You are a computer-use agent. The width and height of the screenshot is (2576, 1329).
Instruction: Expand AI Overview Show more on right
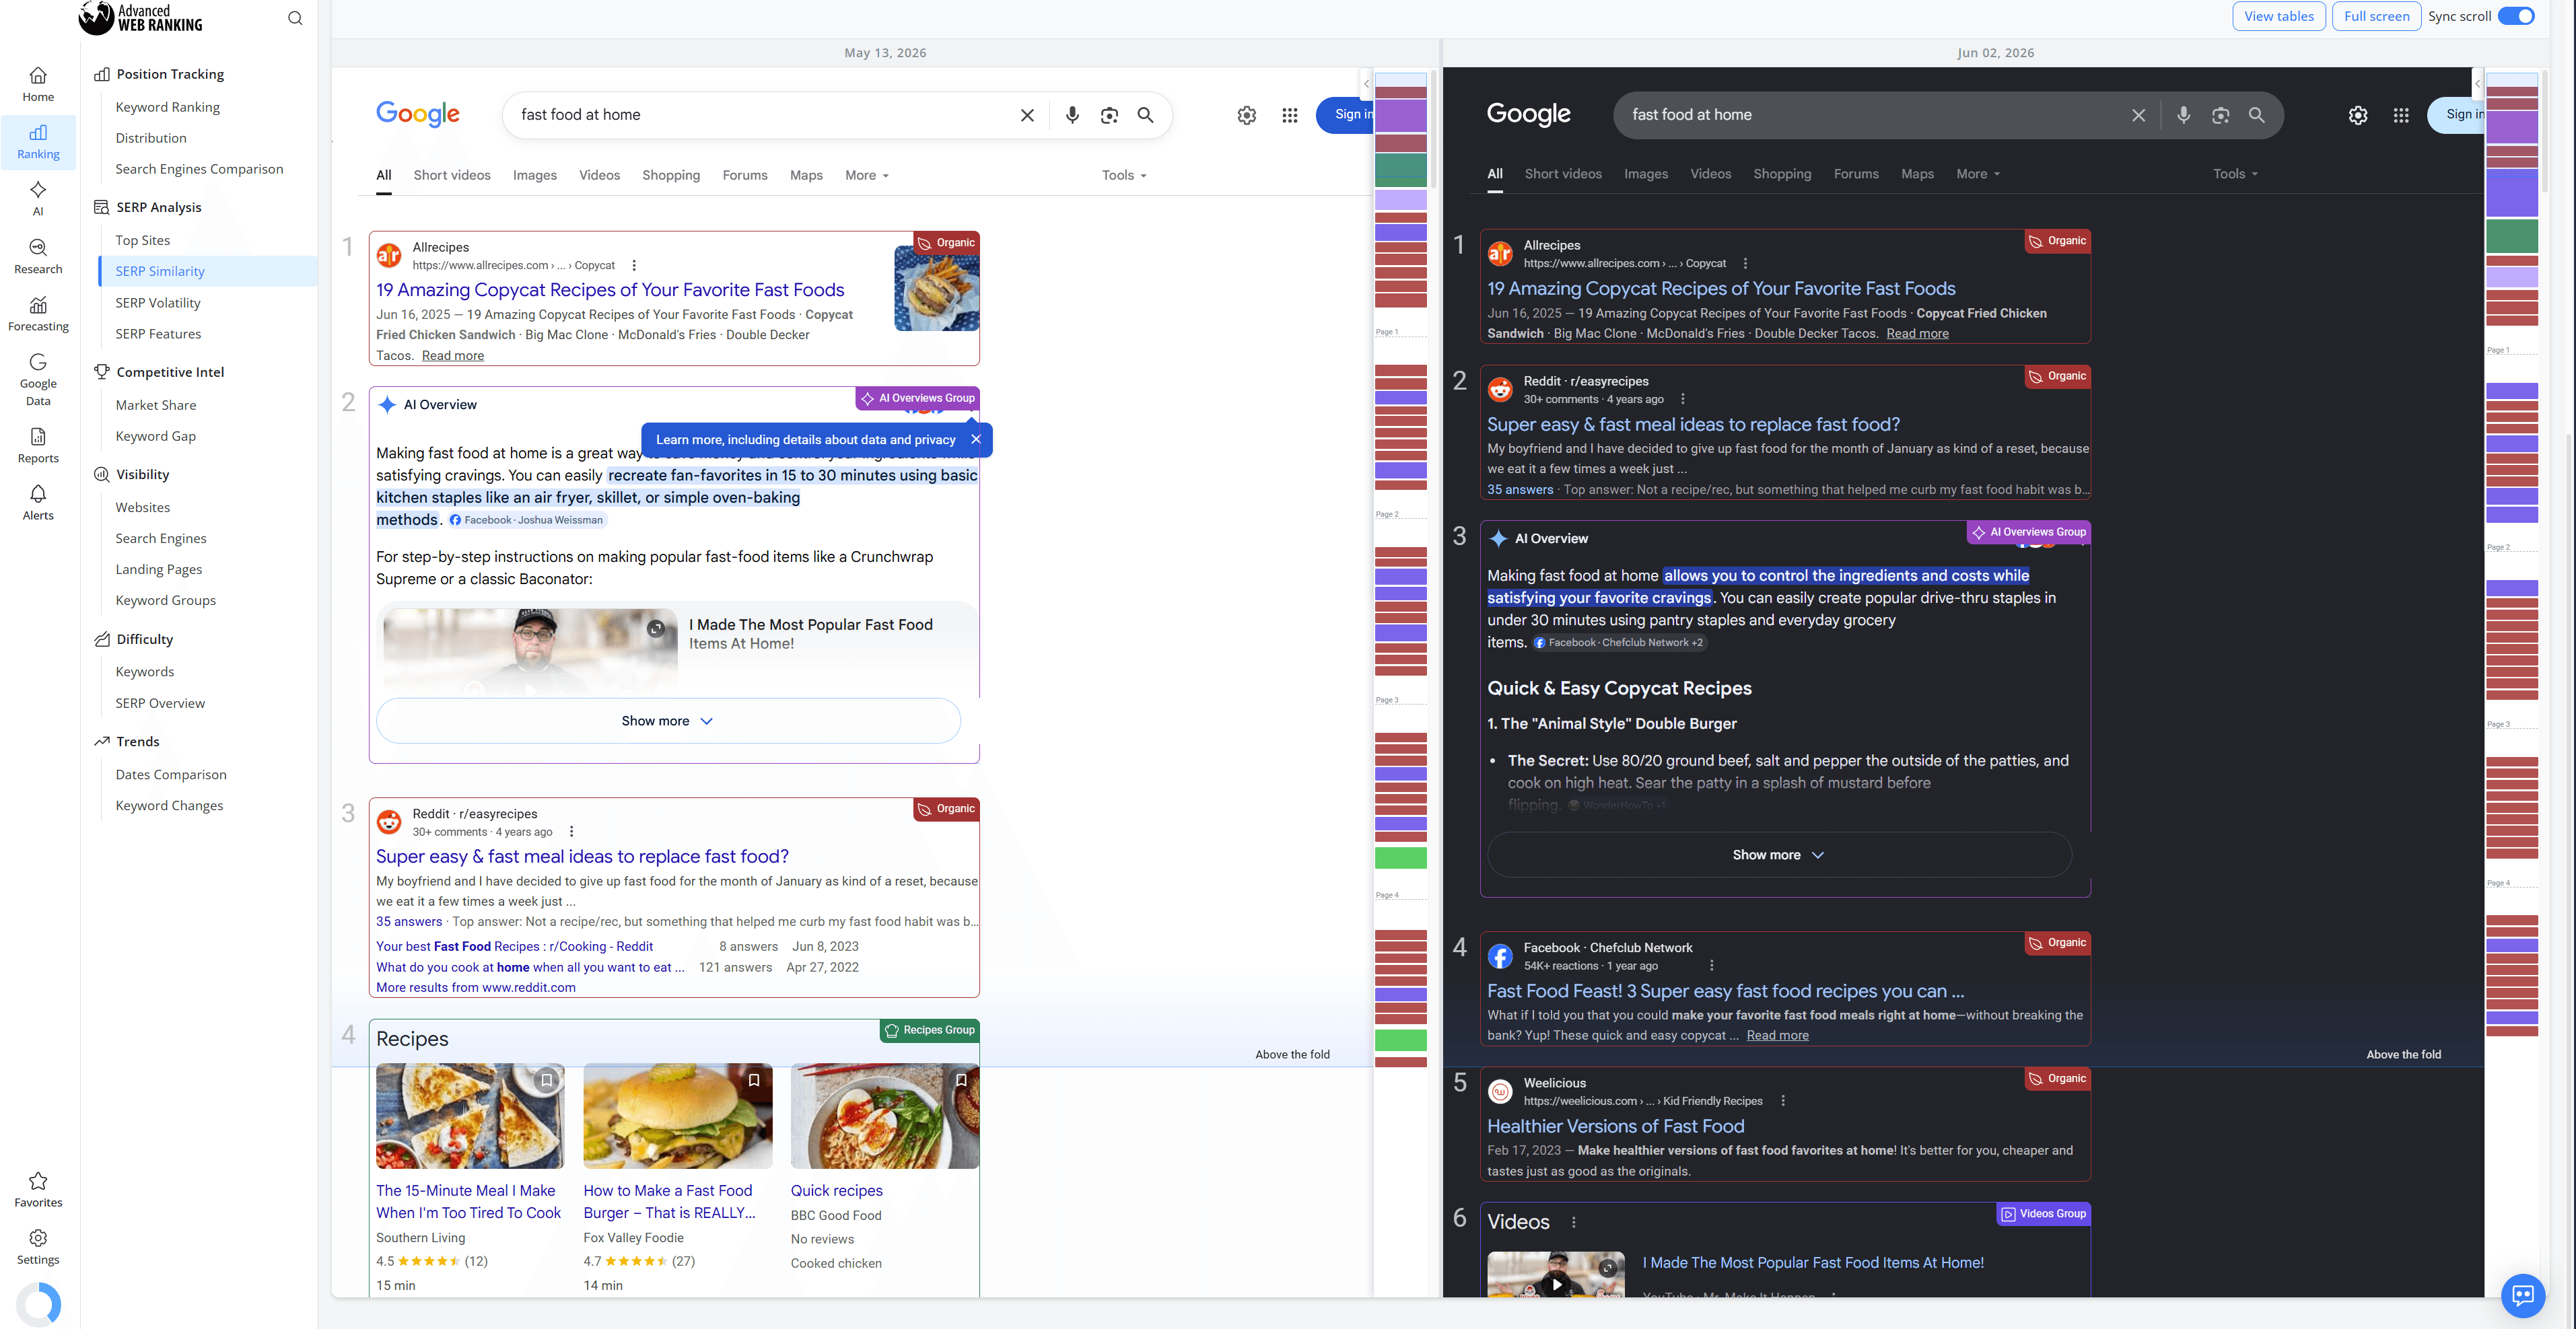click(x=1779, y=855)
